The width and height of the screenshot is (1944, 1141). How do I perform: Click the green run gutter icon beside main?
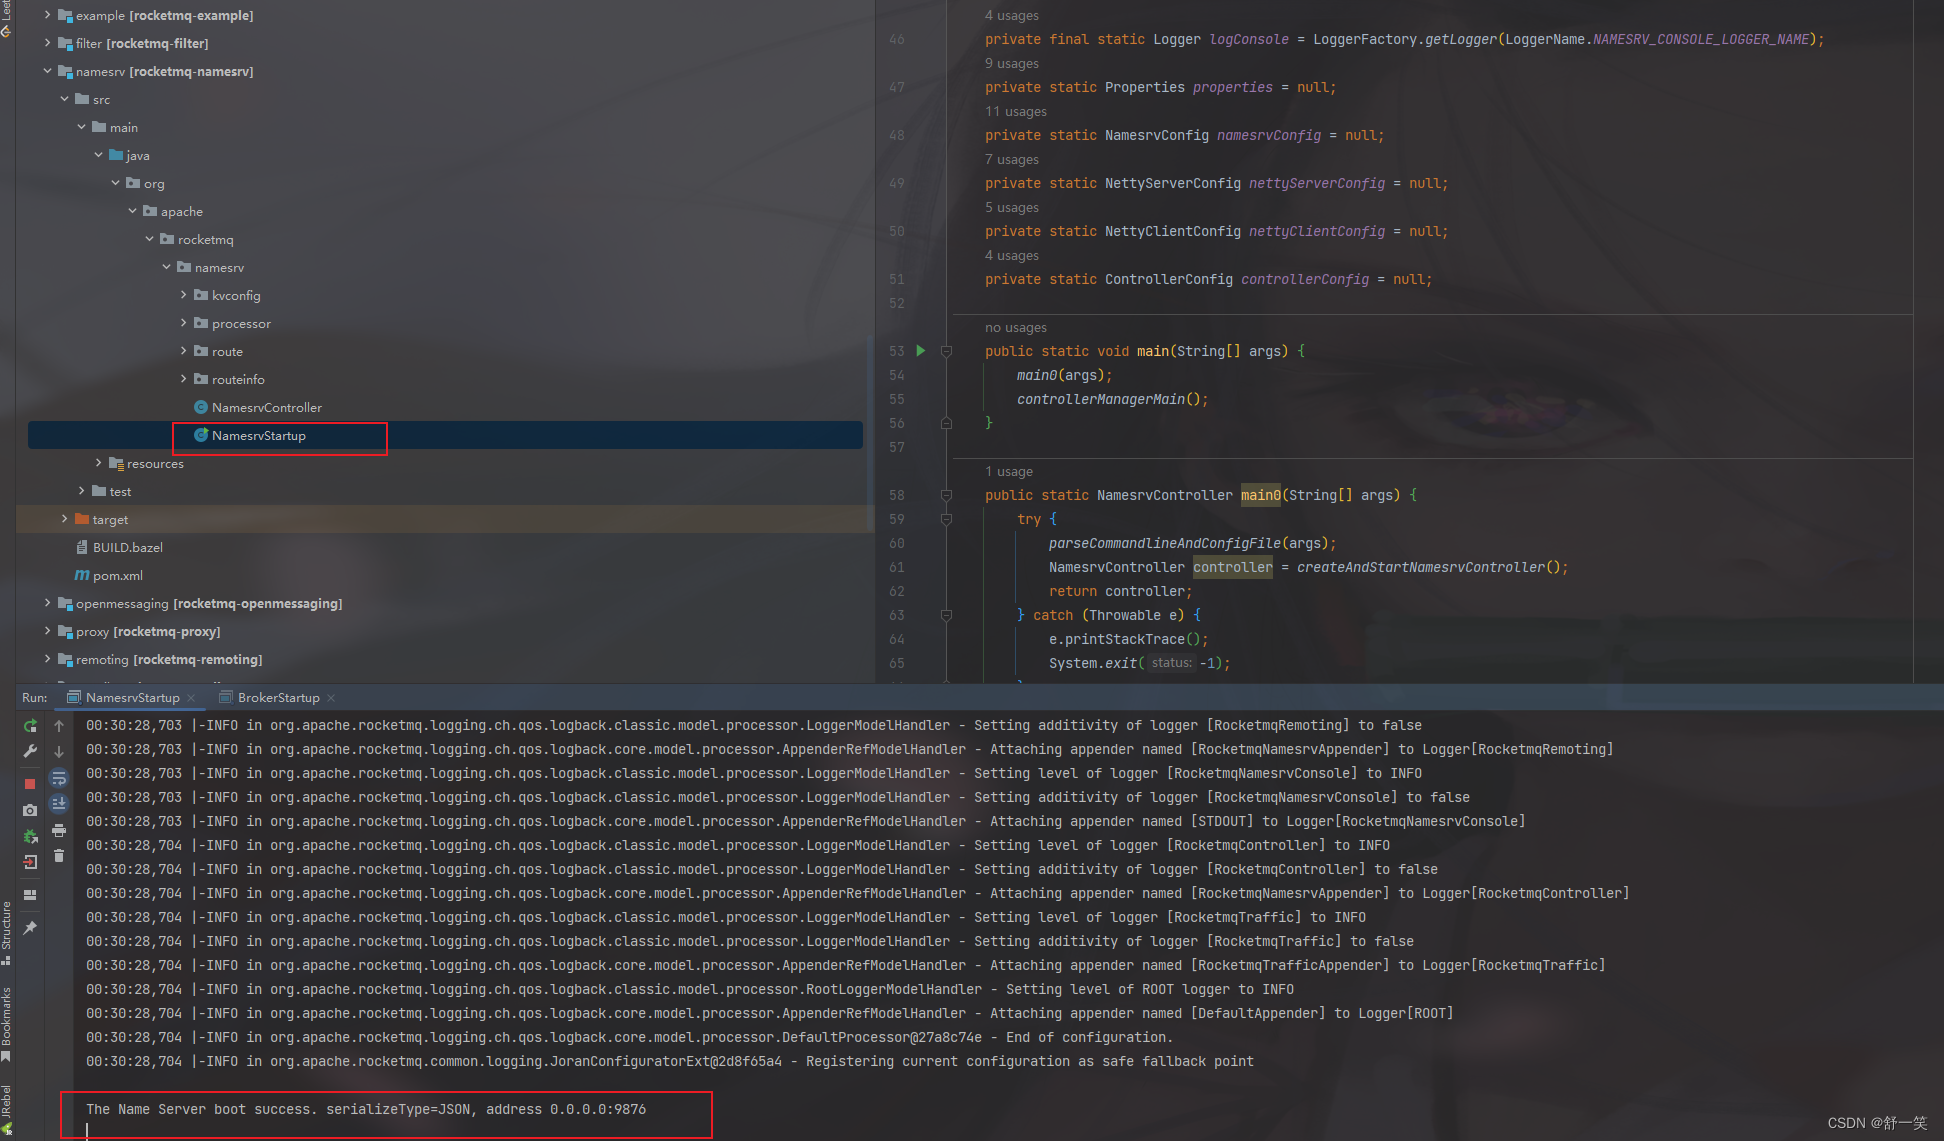[x=920, y=351]
